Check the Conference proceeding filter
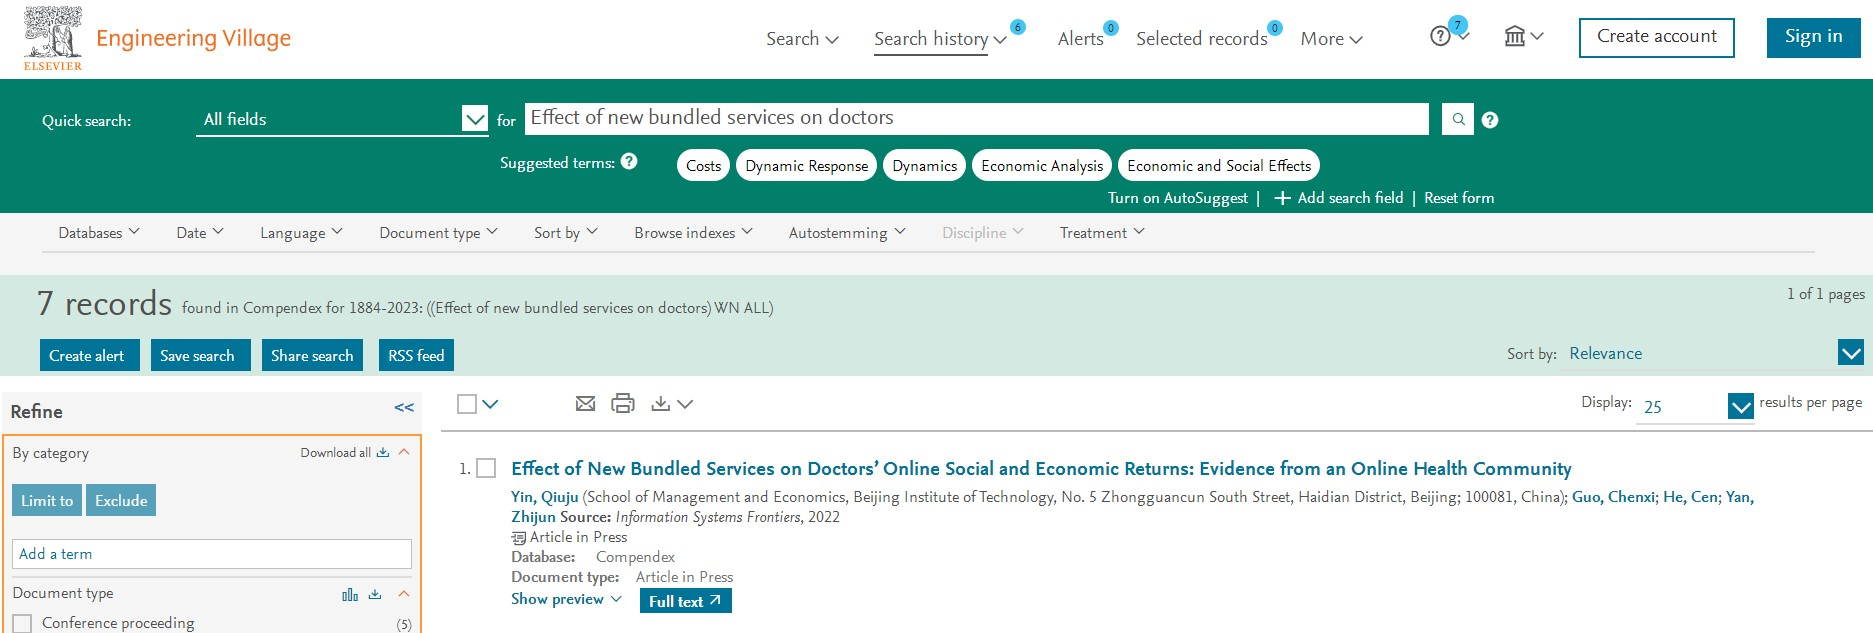 23,623
